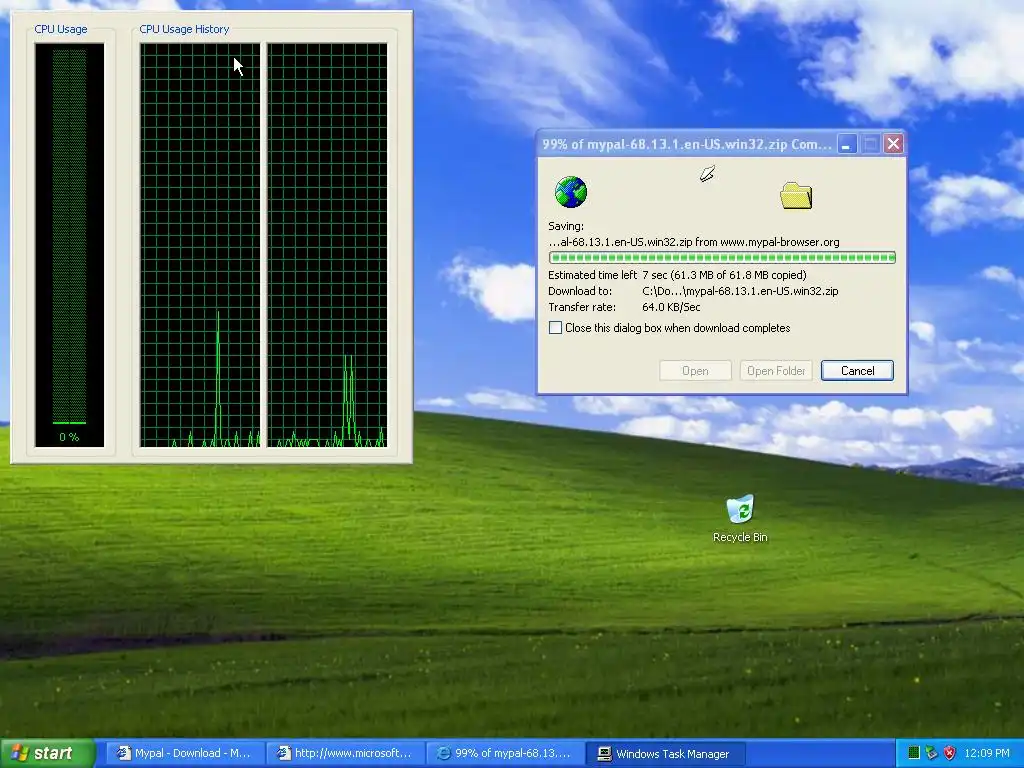The width and height of the screenshot is (1024, 768).
Task: Click the Windows logo on the start button
Action: [20, 753]
